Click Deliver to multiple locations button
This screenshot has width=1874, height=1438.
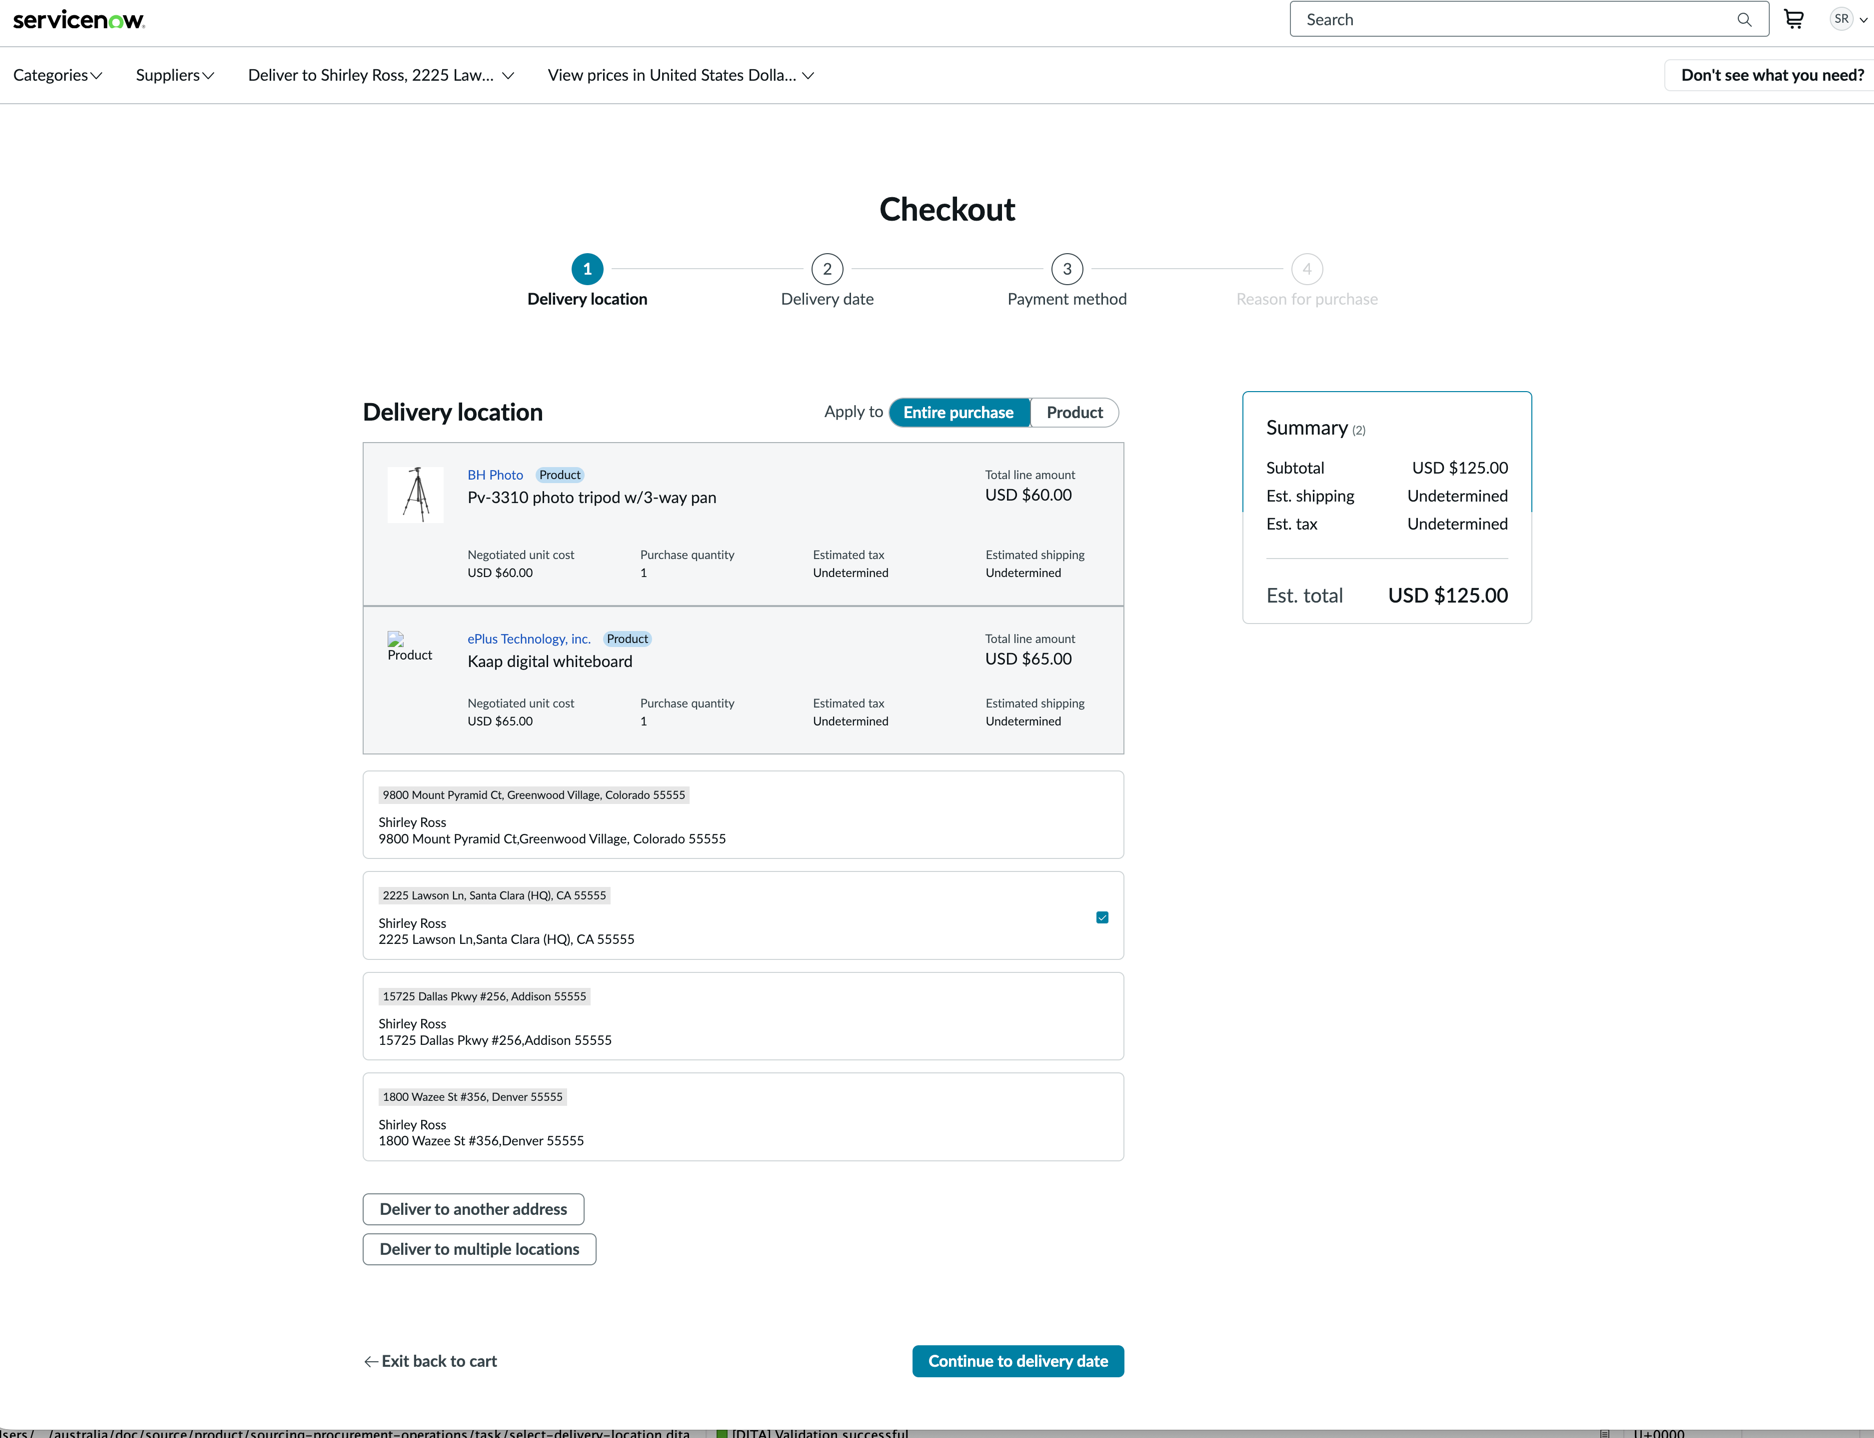pyautogui.click(x=479, y=1249)
